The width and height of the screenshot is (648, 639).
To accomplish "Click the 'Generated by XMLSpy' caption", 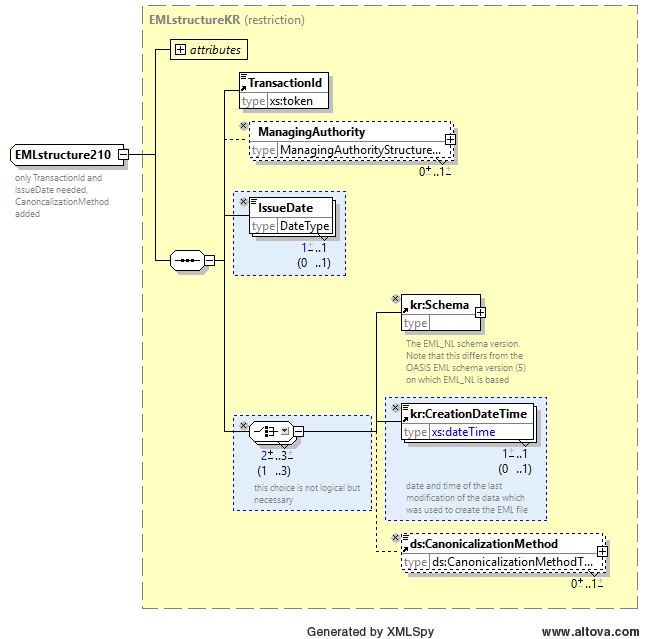I will (370, 632).
